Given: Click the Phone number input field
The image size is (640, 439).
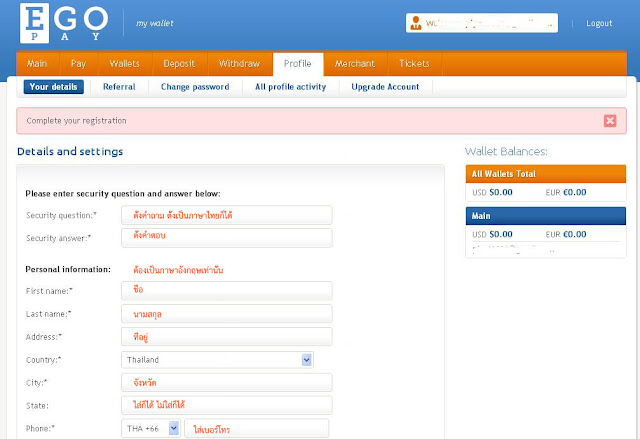Looking at the screenshot, I should (x=257, y=428).
